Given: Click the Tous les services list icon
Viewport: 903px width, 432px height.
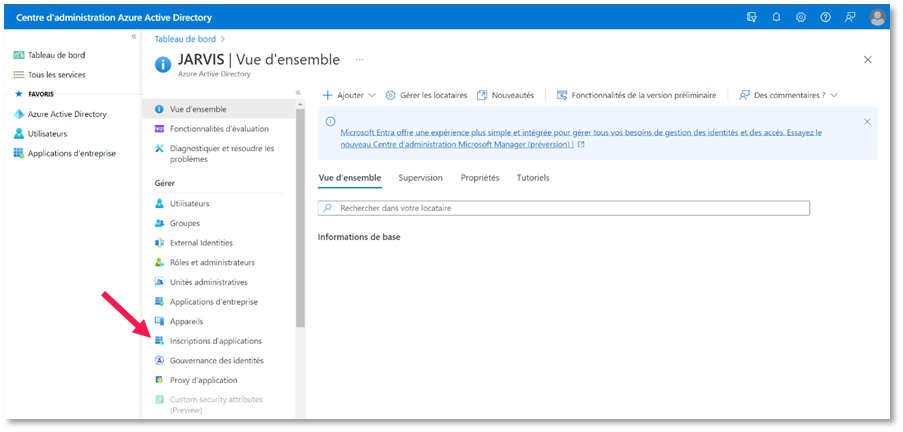Looking at the screenshot, I should (18, 75).
